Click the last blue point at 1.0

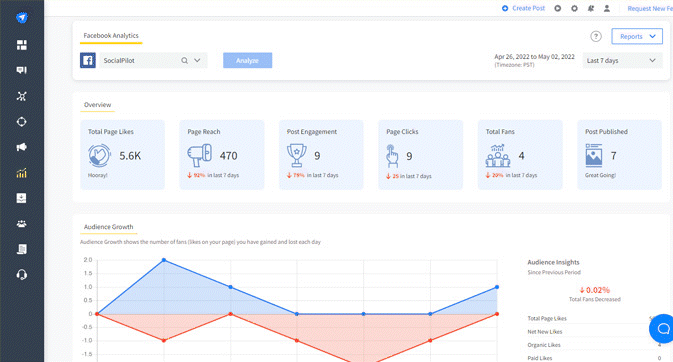pos(497,287)
